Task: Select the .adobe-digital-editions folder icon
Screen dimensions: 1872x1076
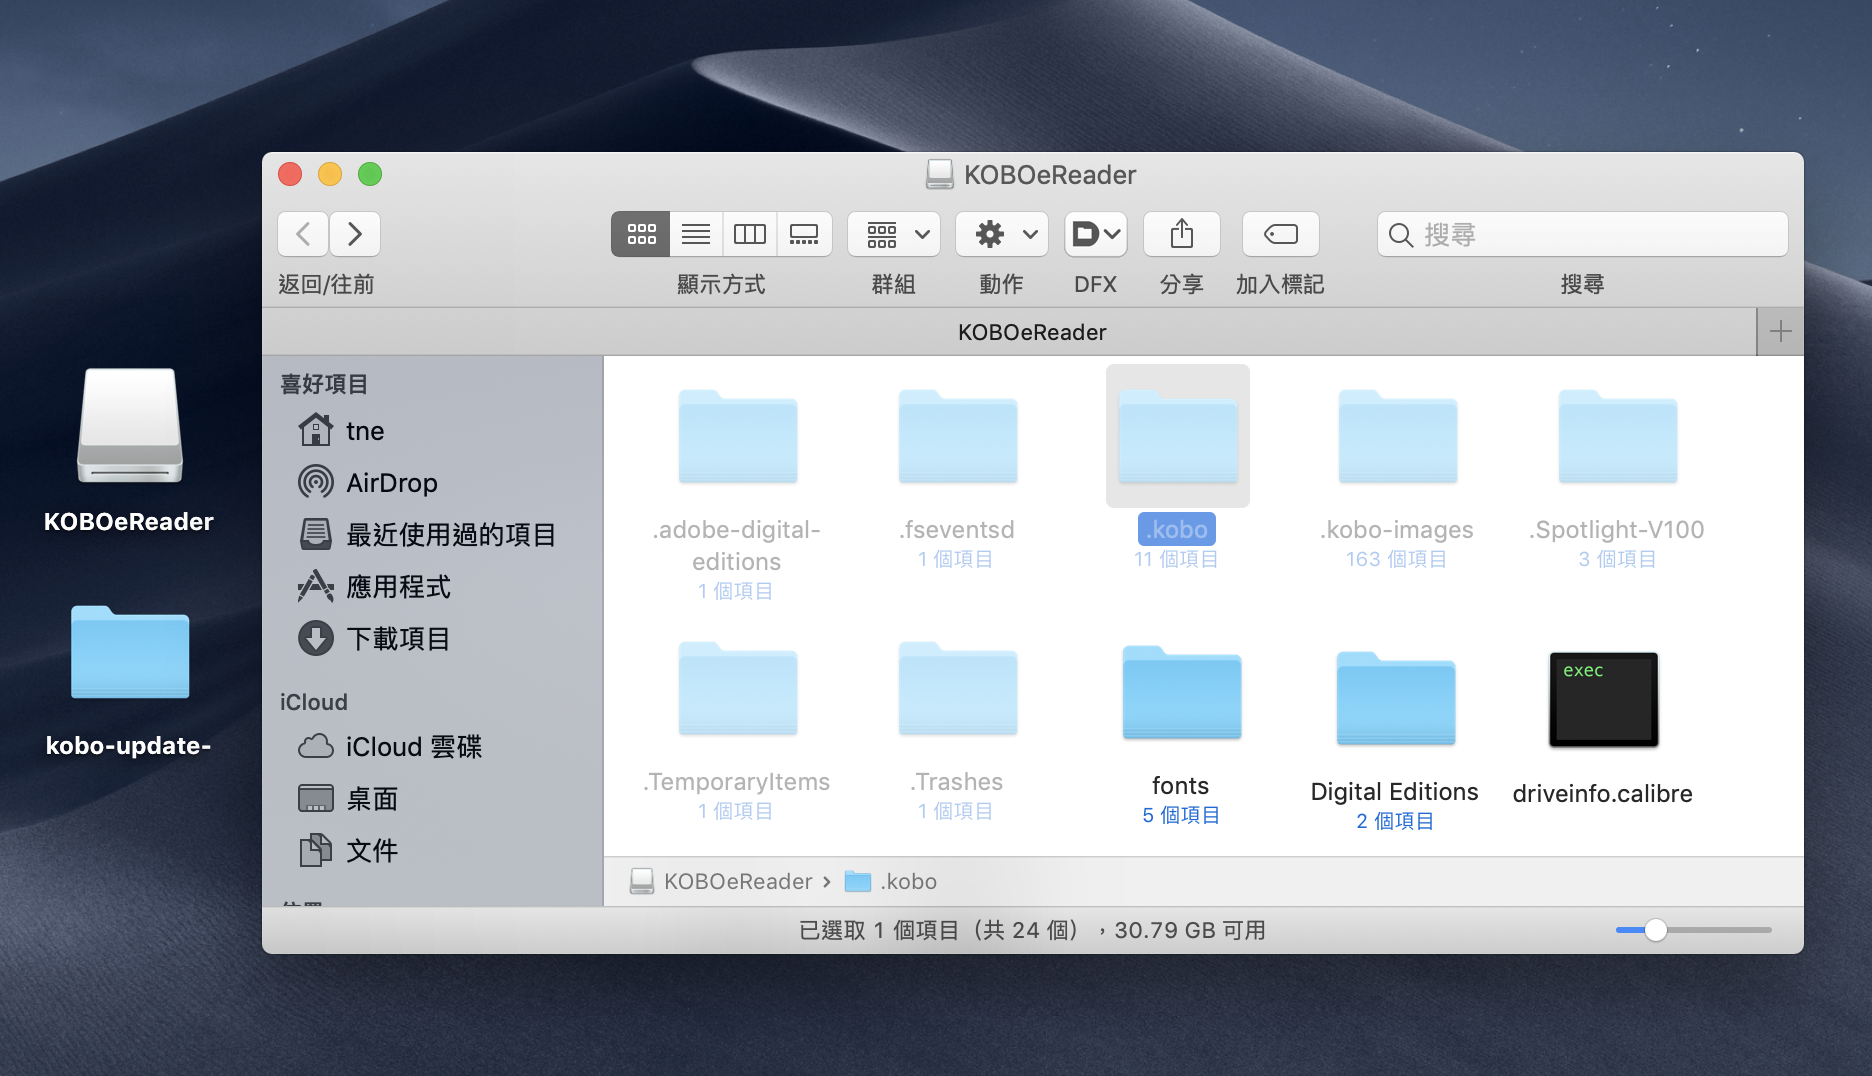Action: point(738,437)
